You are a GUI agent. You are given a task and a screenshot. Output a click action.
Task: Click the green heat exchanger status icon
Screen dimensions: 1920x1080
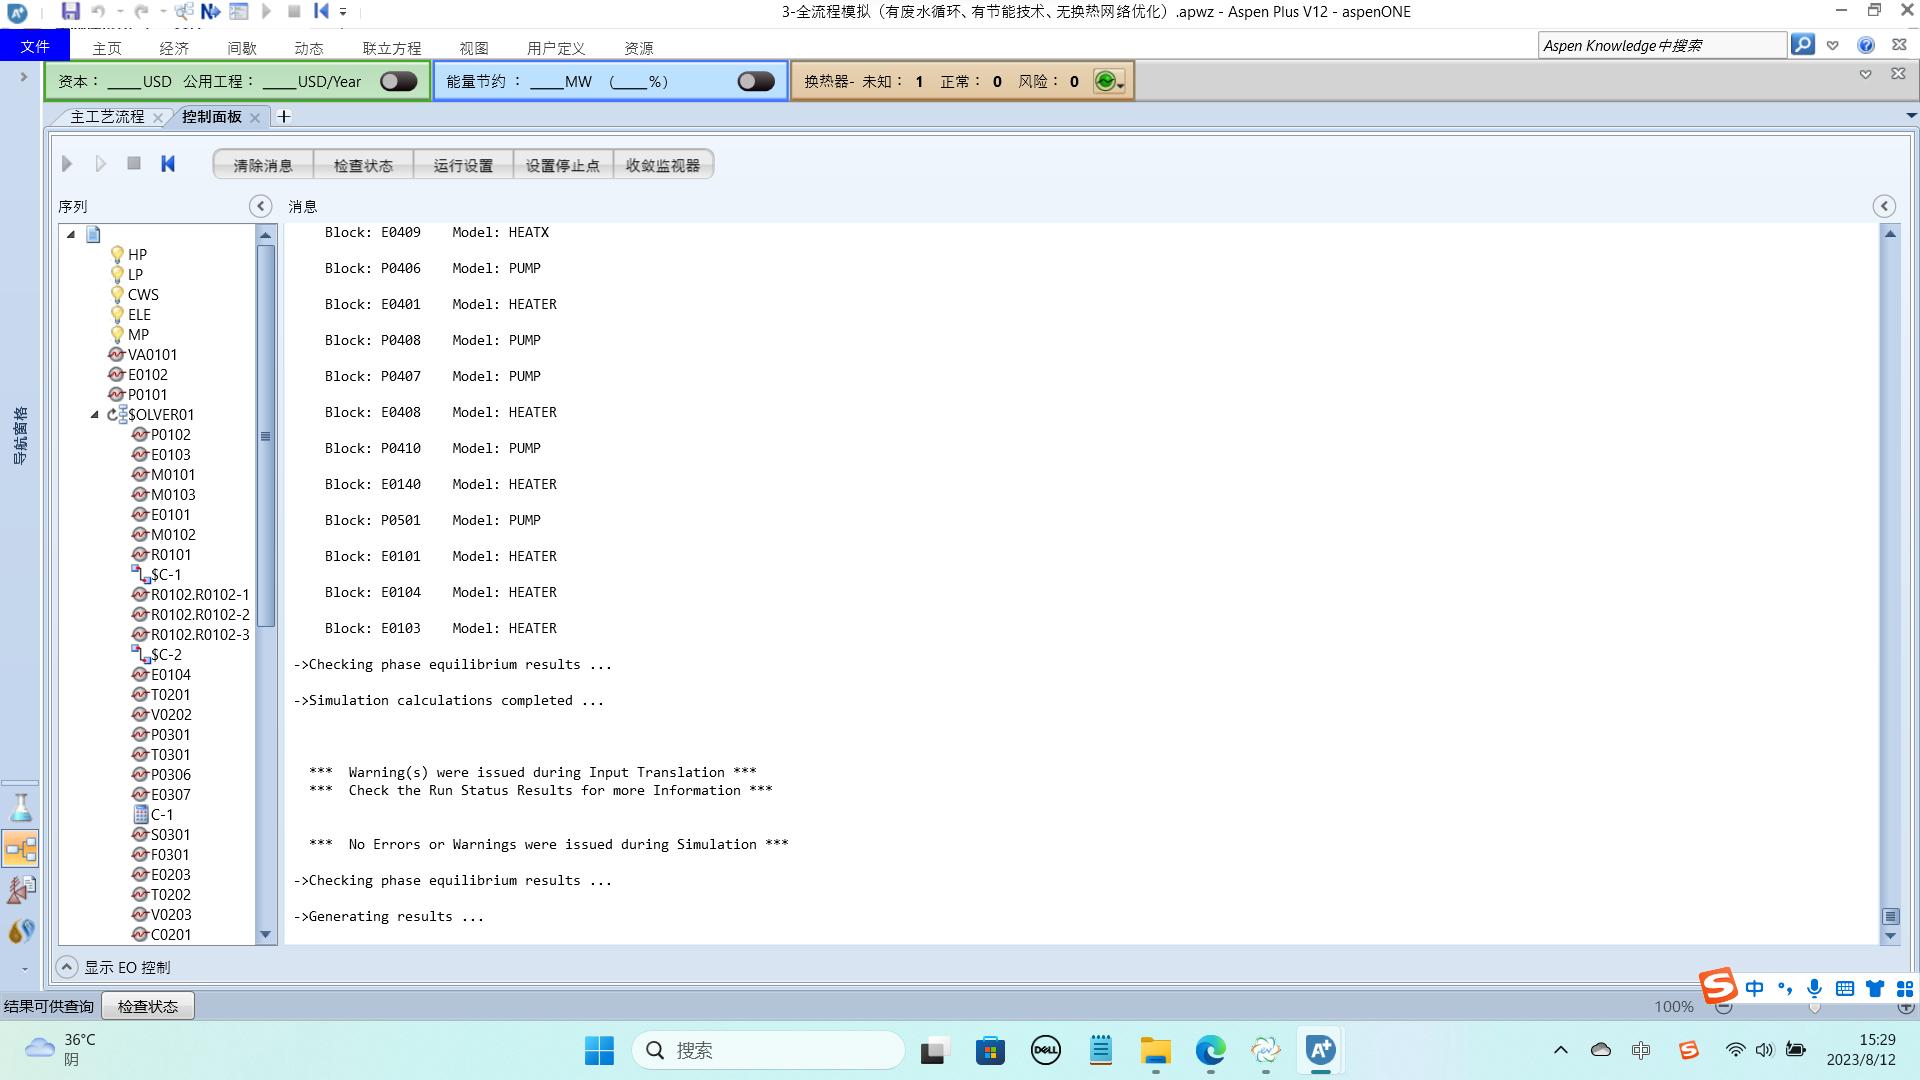pos(1105,82)
